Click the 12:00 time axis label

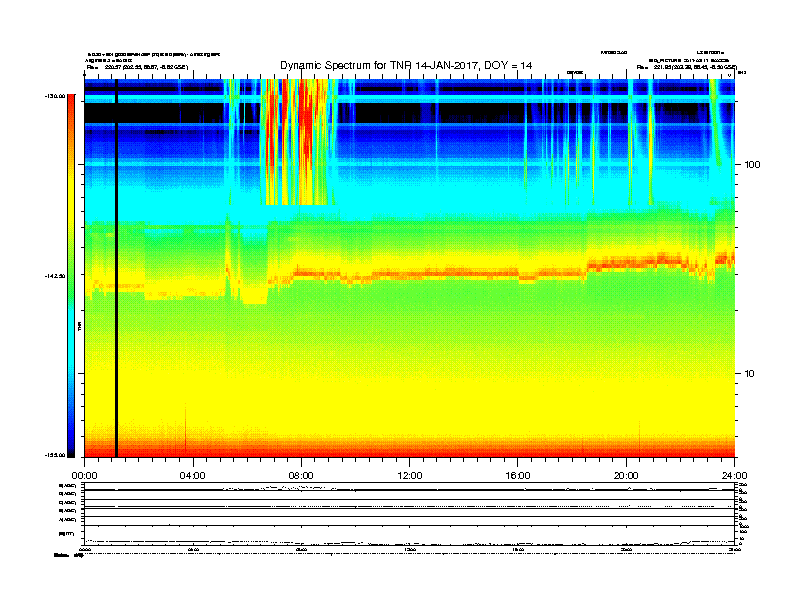[x=410, y=476]
